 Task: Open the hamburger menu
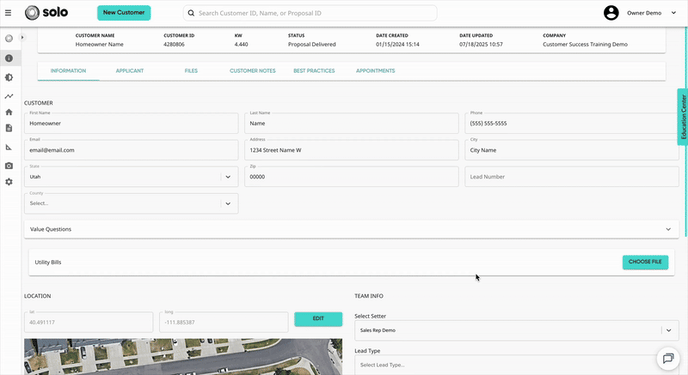coord(8,13)
